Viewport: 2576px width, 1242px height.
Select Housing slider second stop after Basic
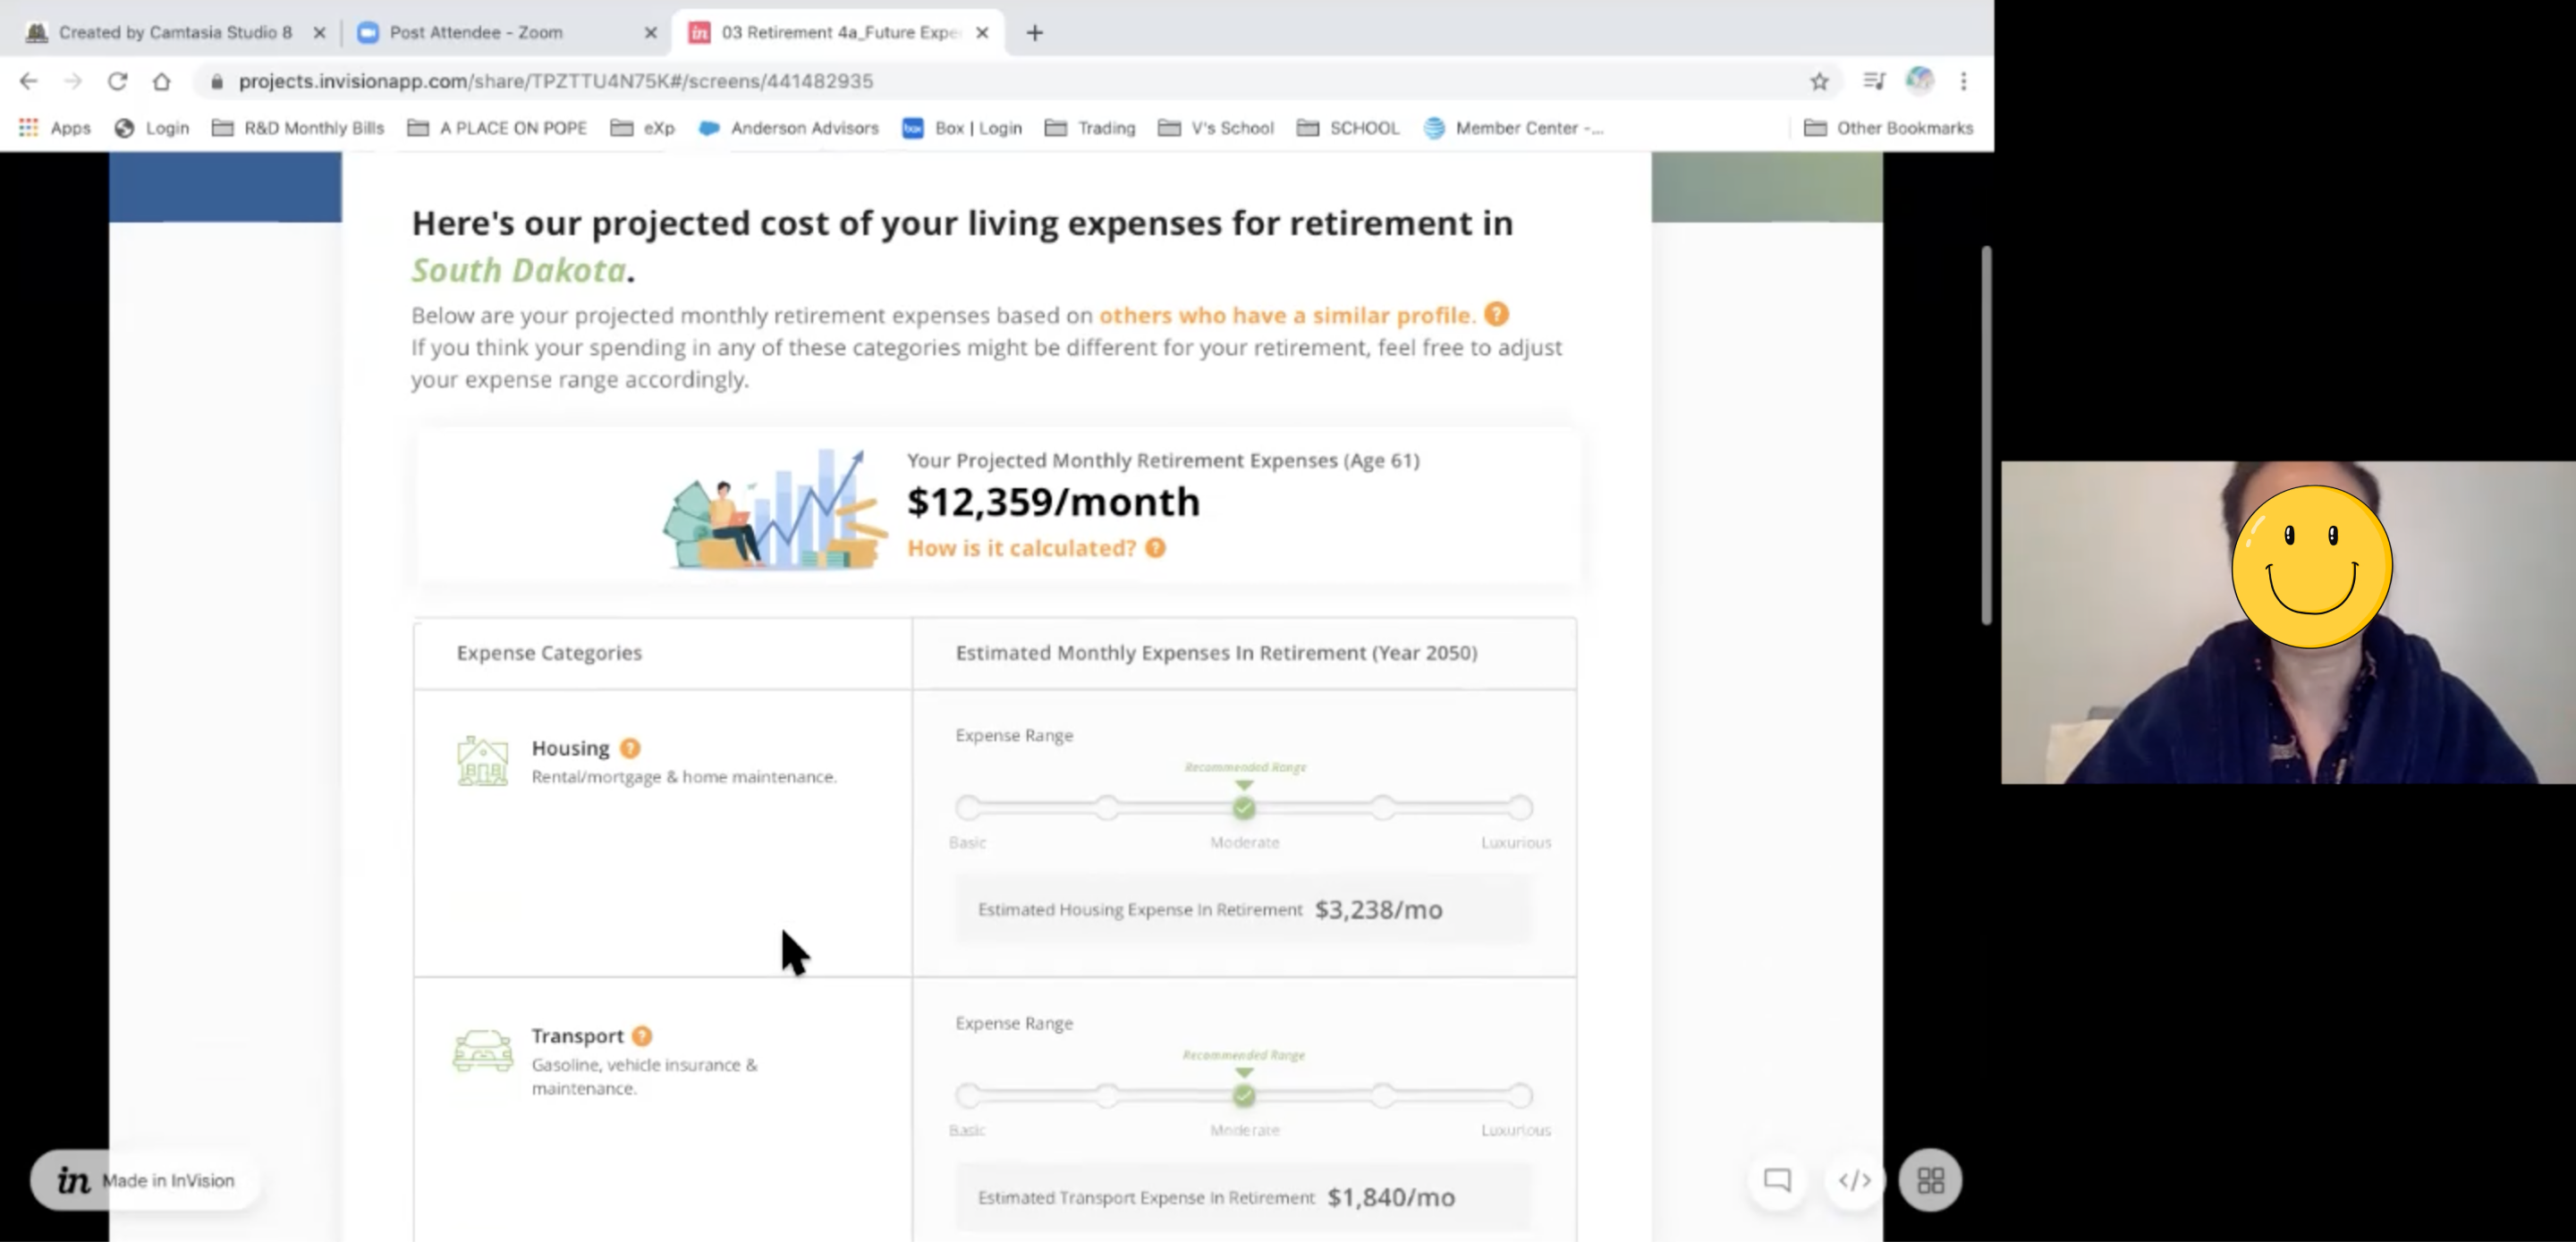[x=1106, y=807]
